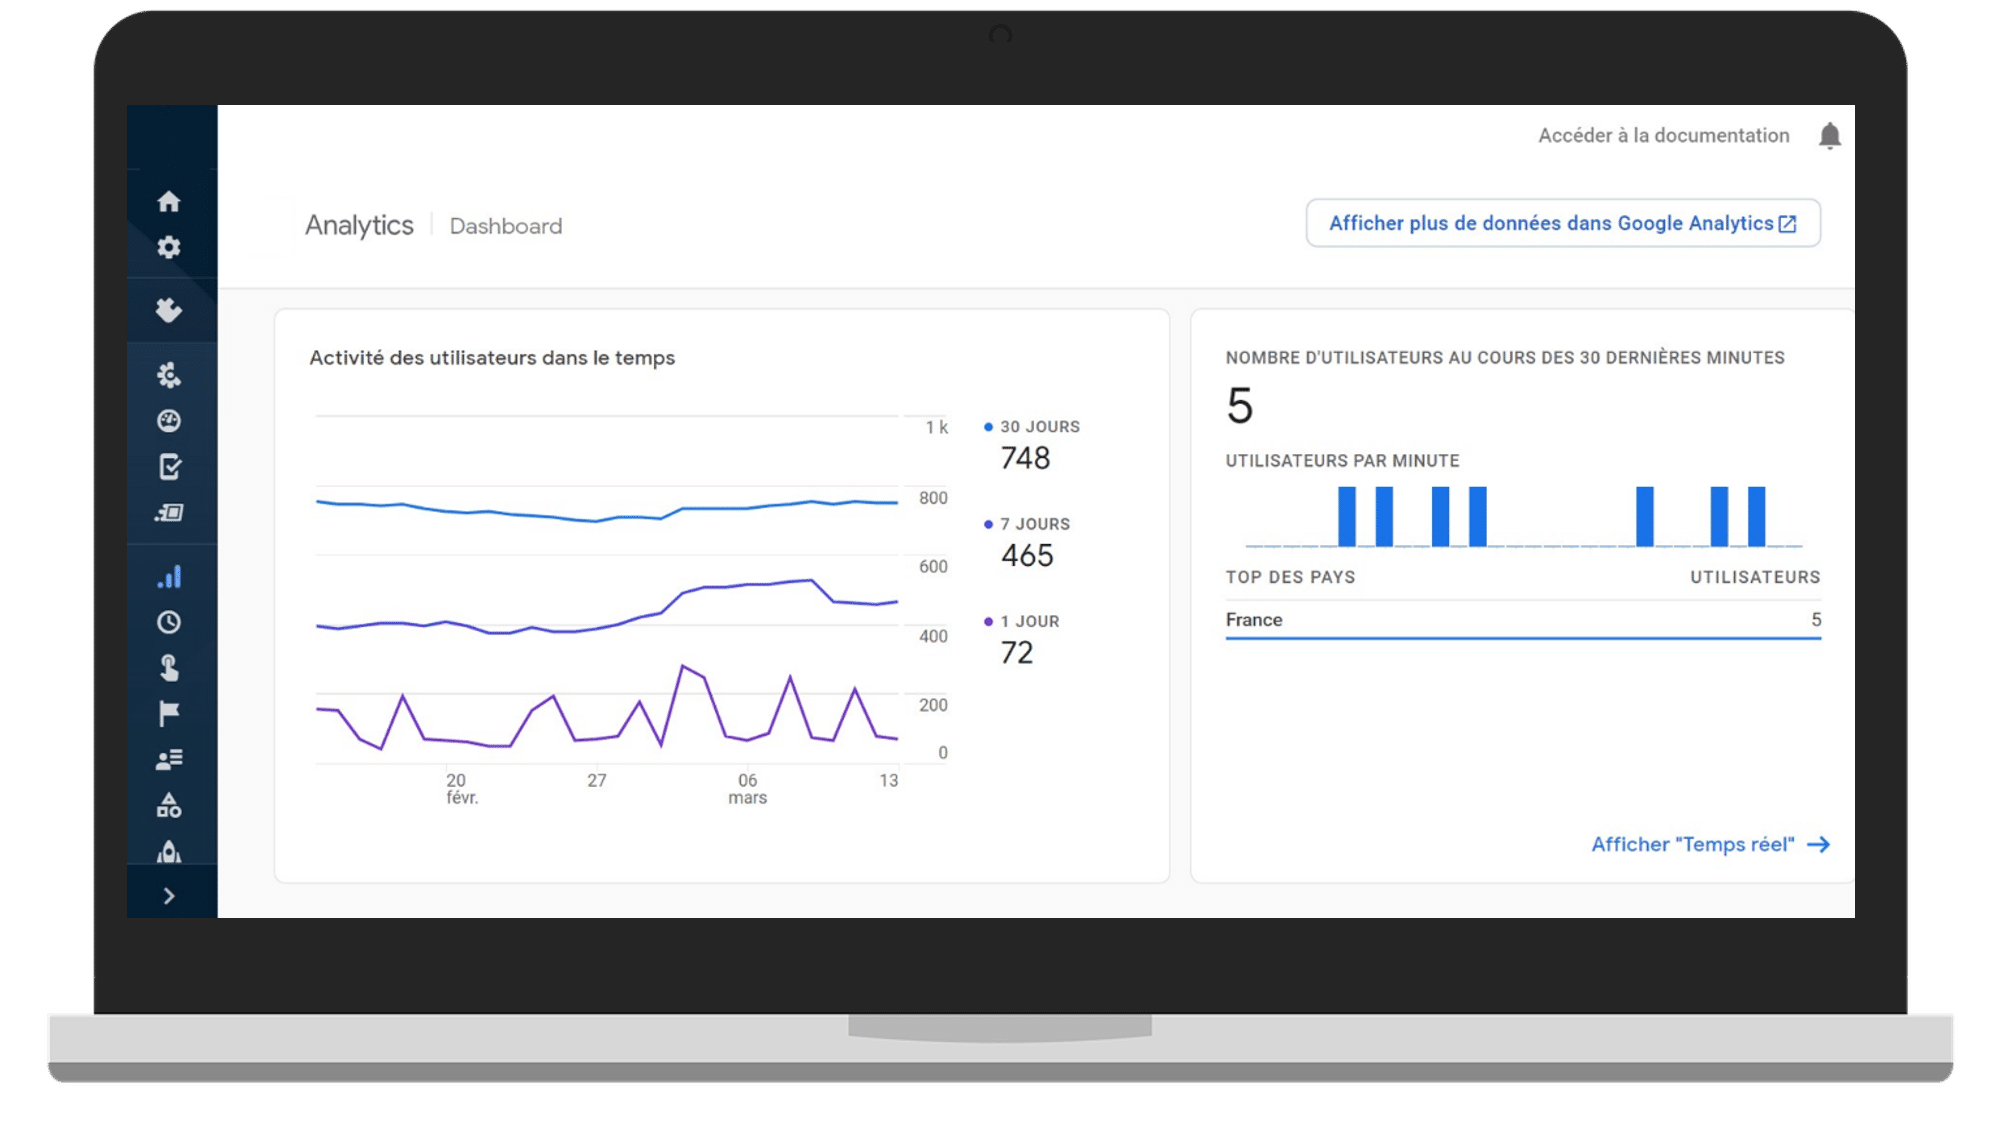Open the user list audience icon
2000x1125 pixels.
pyautogui.click(x=169, y=759)
